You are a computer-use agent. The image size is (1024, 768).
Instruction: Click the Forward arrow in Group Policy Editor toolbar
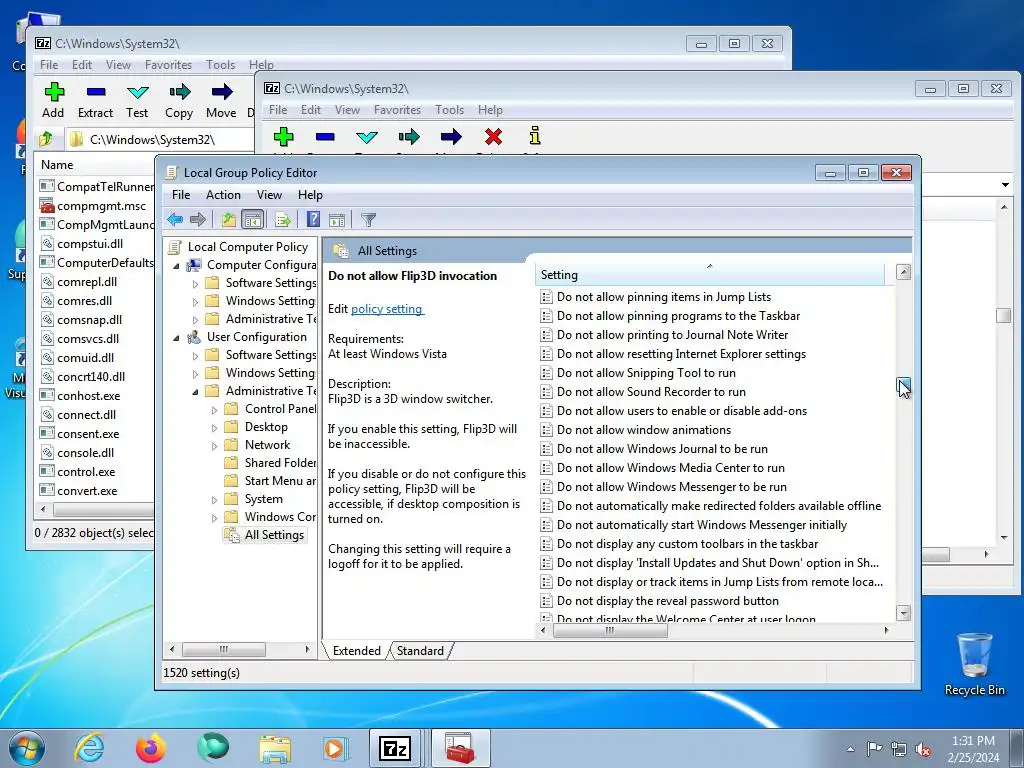[197, 219]
